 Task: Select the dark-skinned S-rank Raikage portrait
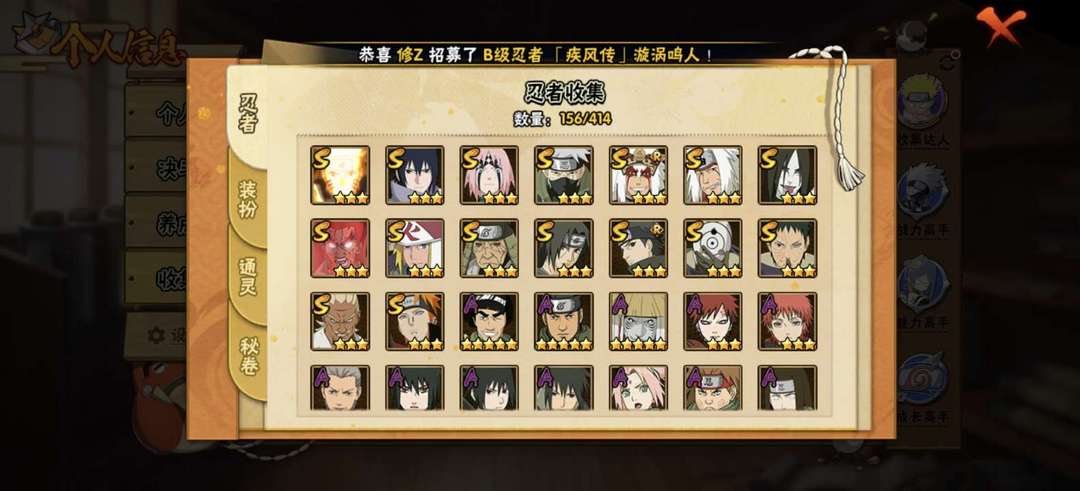coord(340,321)
